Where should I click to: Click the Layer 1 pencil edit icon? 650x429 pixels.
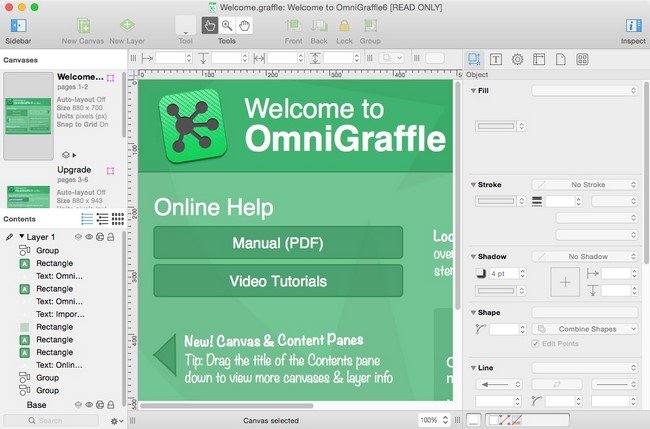(x=9, y=237)
